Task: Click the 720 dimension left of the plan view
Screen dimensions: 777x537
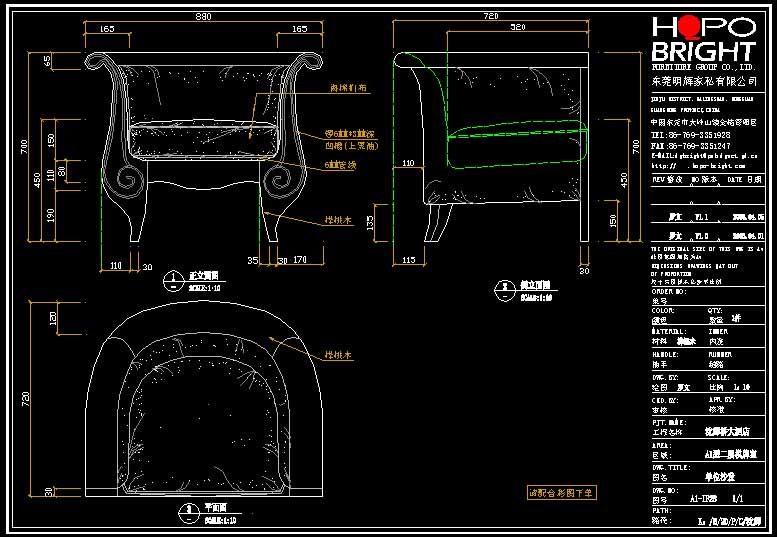Action: click(25, 399)
